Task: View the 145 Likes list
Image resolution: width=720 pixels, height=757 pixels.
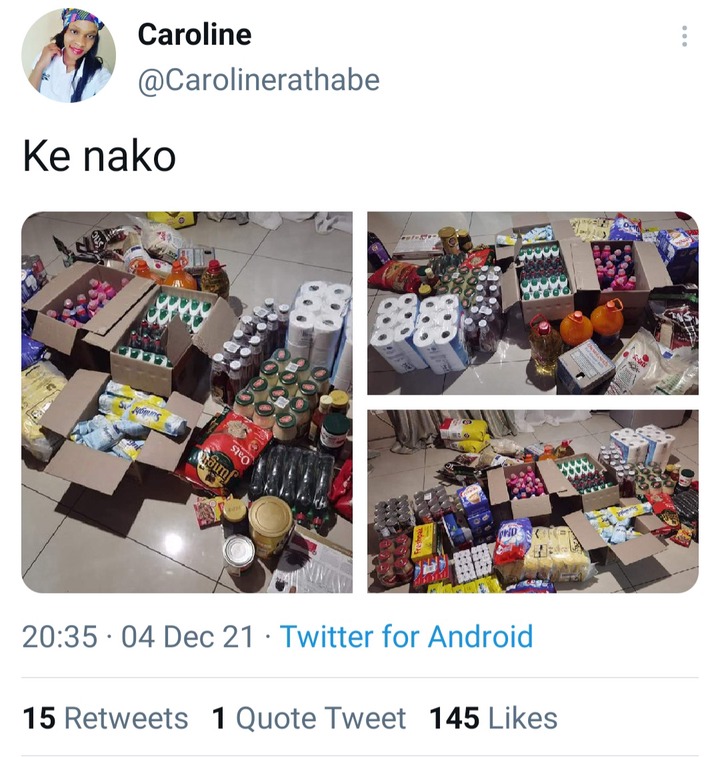Action: (x=494, y=718)
